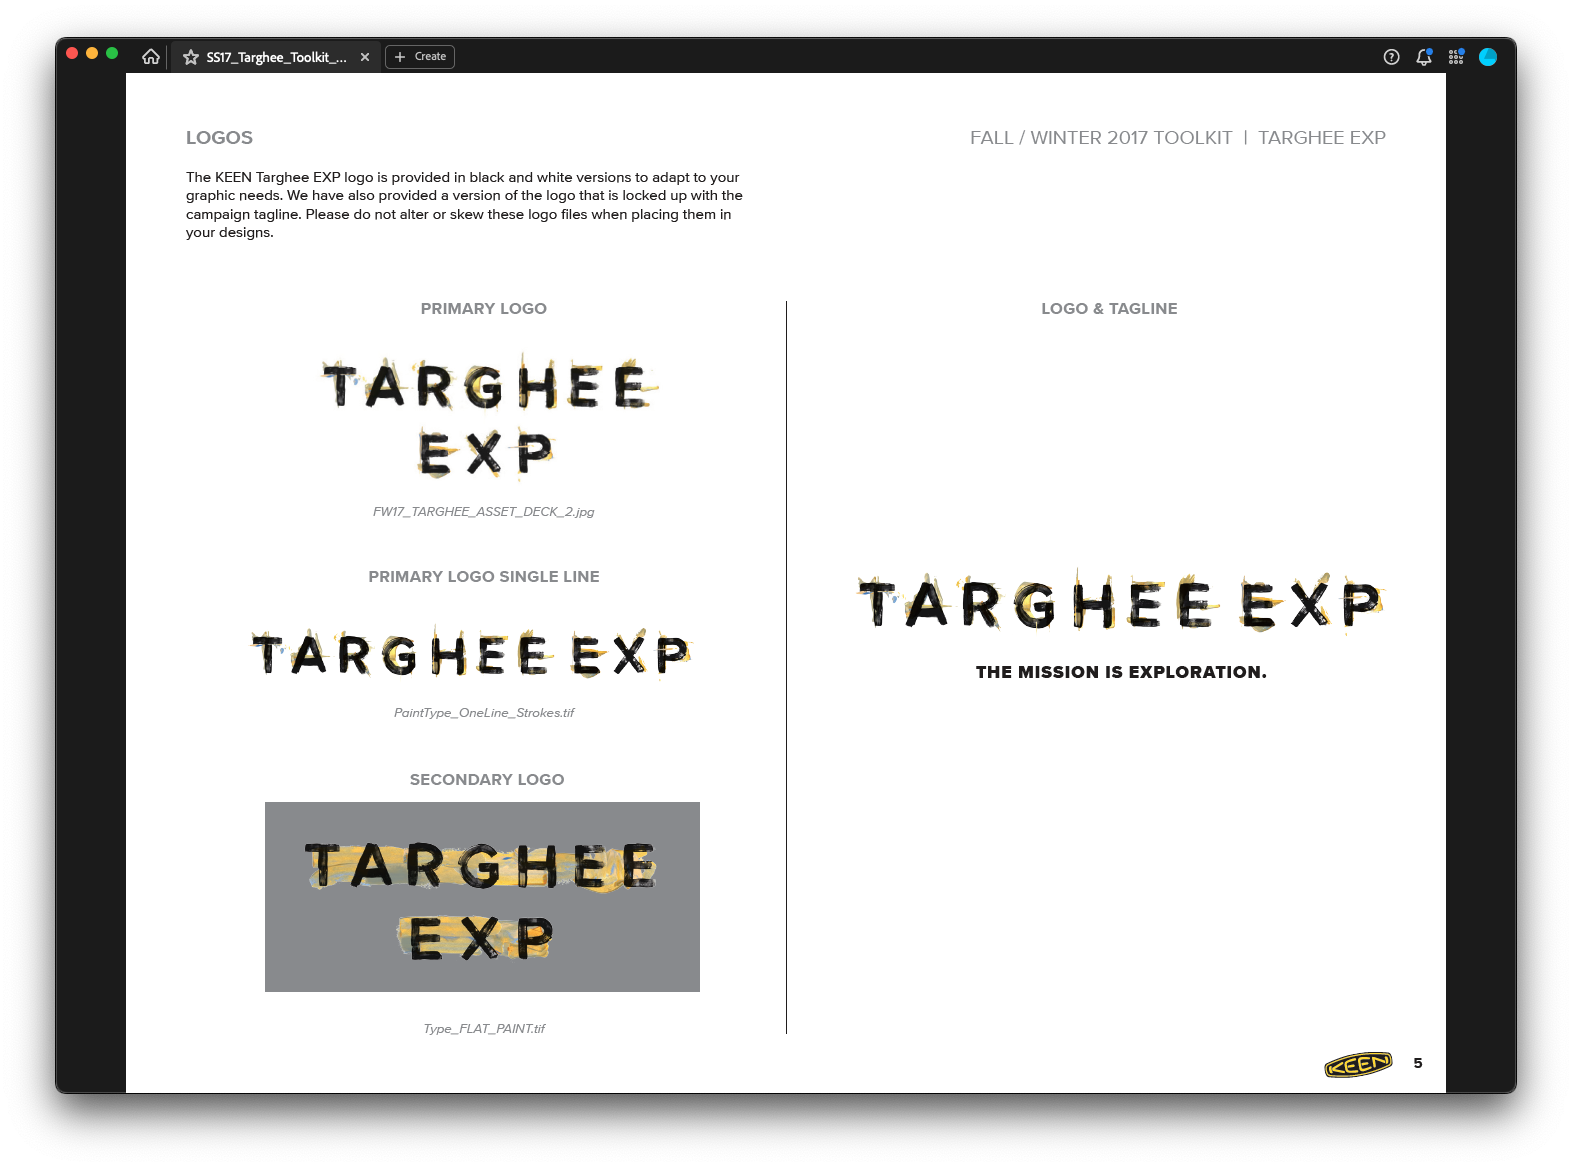Open the apps grid launcher
Screen dimensions: 1572x1167
click(x=1456, y=57)
